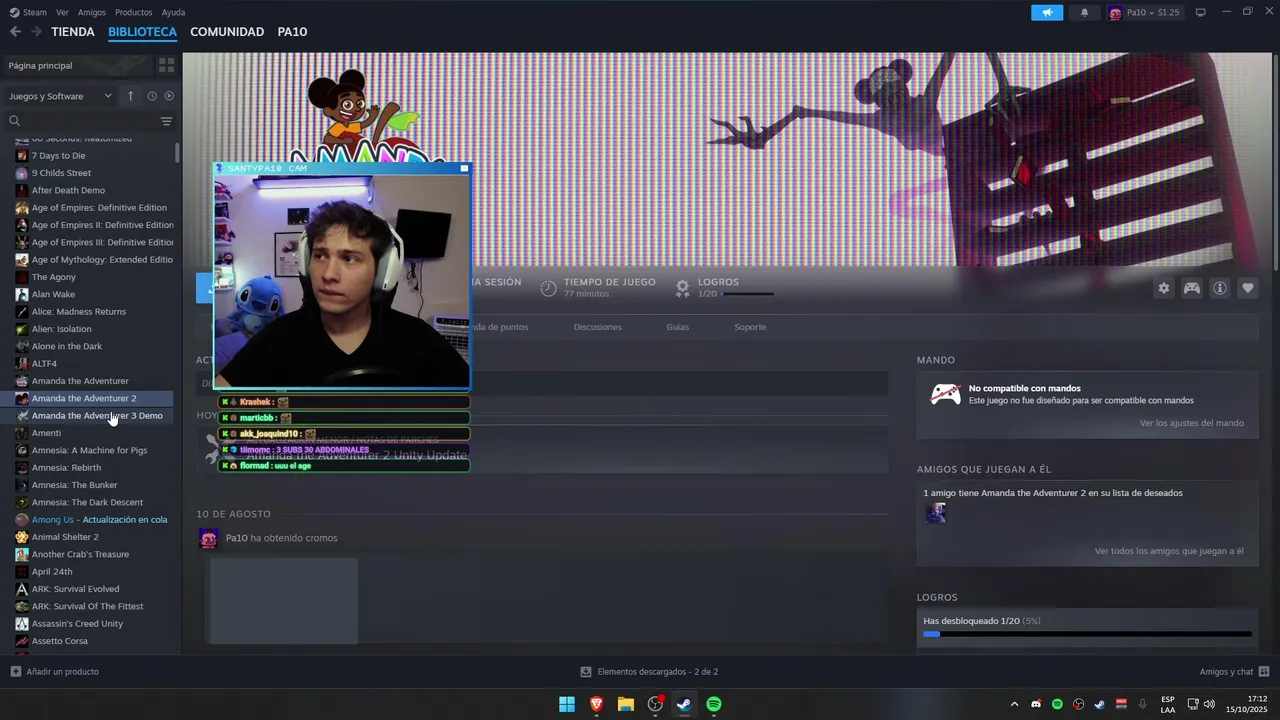Open the notifications bell

(x=1084, y=12)
